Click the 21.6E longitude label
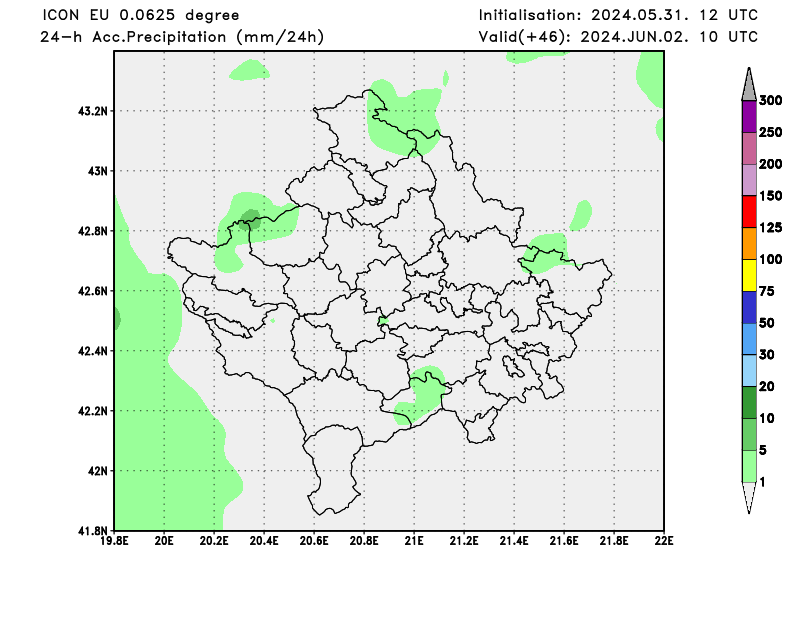 564,540
